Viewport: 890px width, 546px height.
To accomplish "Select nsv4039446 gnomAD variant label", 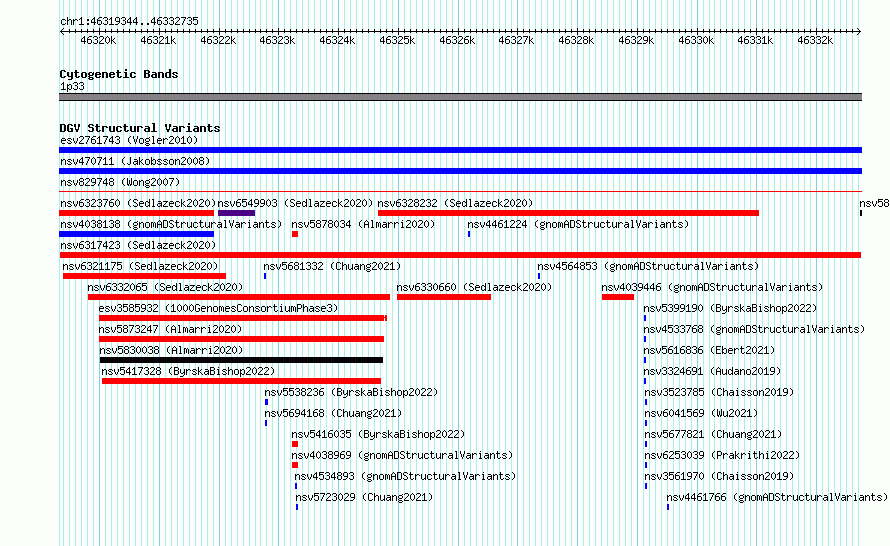I will pyautogui.click(x=712, y=287).
